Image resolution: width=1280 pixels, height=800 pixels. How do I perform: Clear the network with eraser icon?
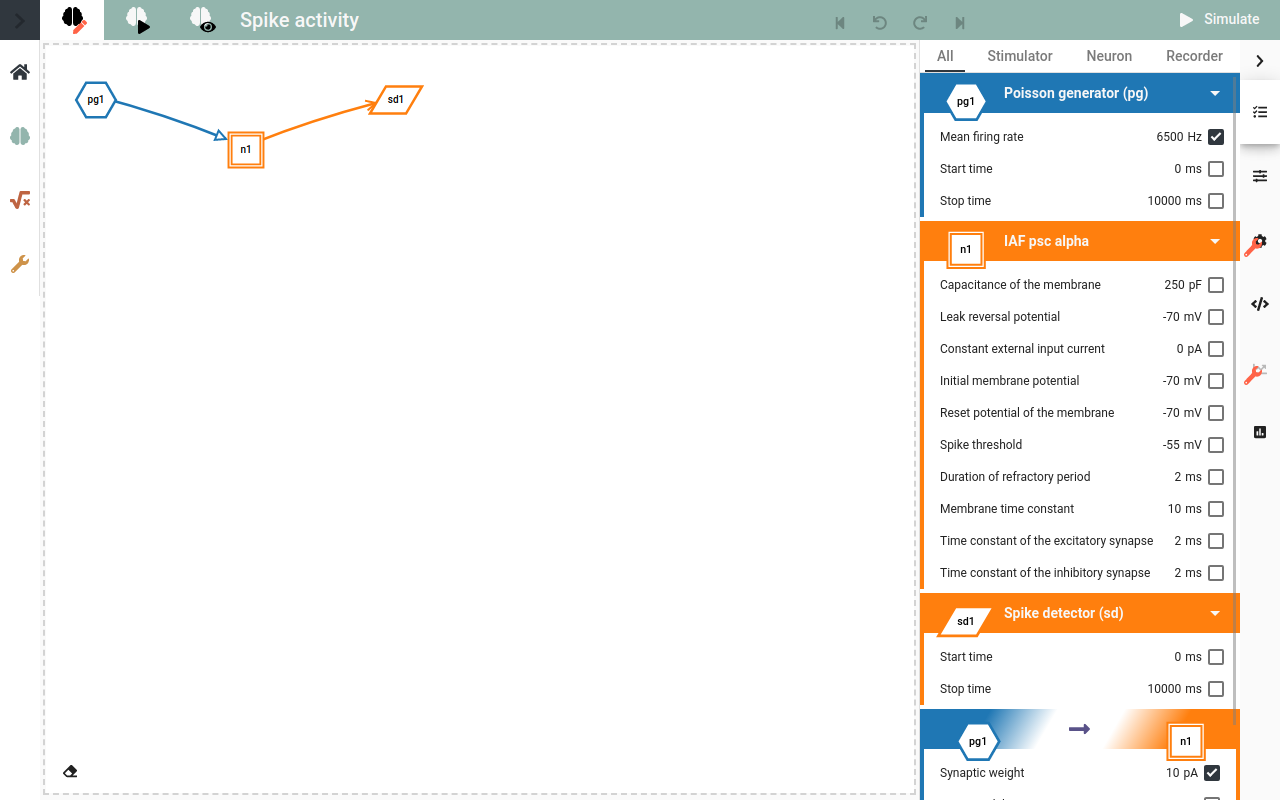pyautogui.click(x=70, y=771)
